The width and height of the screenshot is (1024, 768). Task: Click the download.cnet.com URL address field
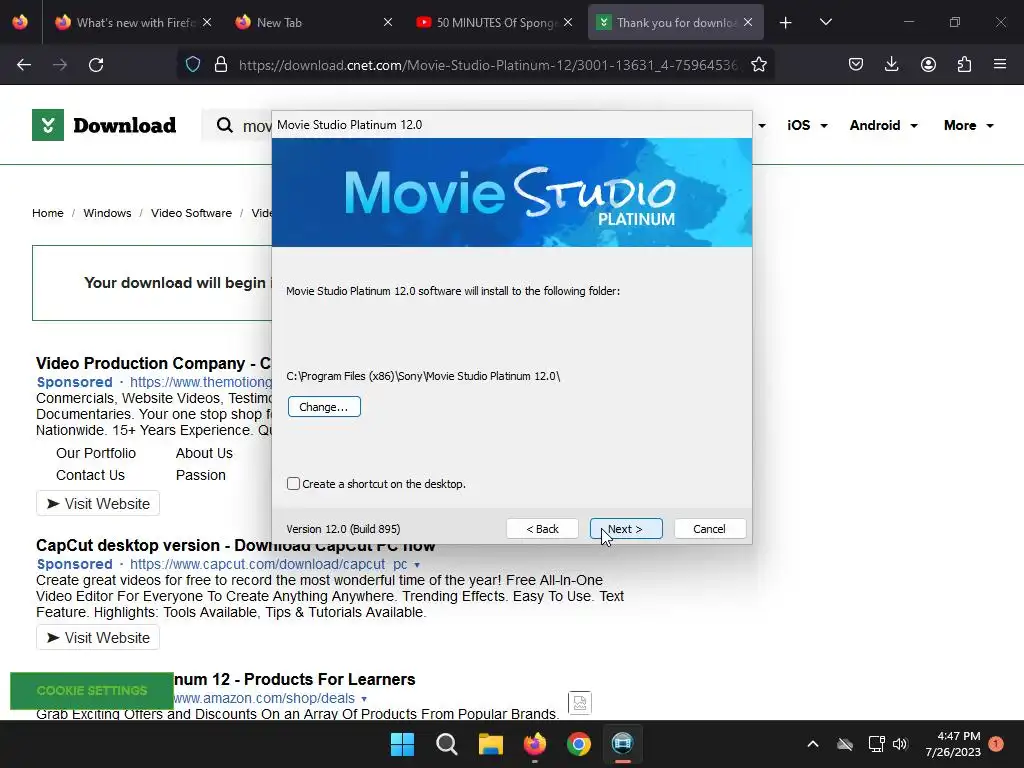tap(488, 65)
